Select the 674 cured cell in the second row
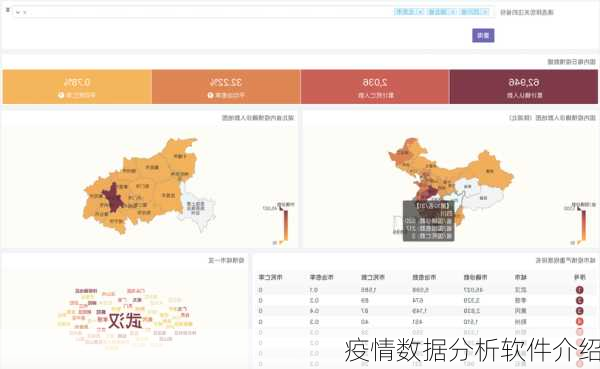The height and width of the screenshot is (369, 600). pos(418,300)
